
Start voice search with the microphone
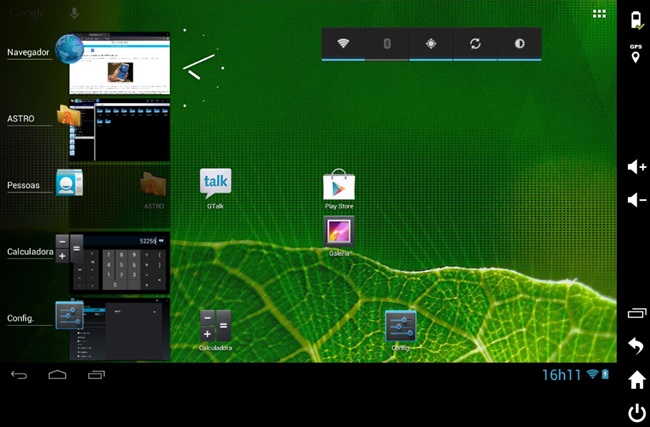pos(74,13)
